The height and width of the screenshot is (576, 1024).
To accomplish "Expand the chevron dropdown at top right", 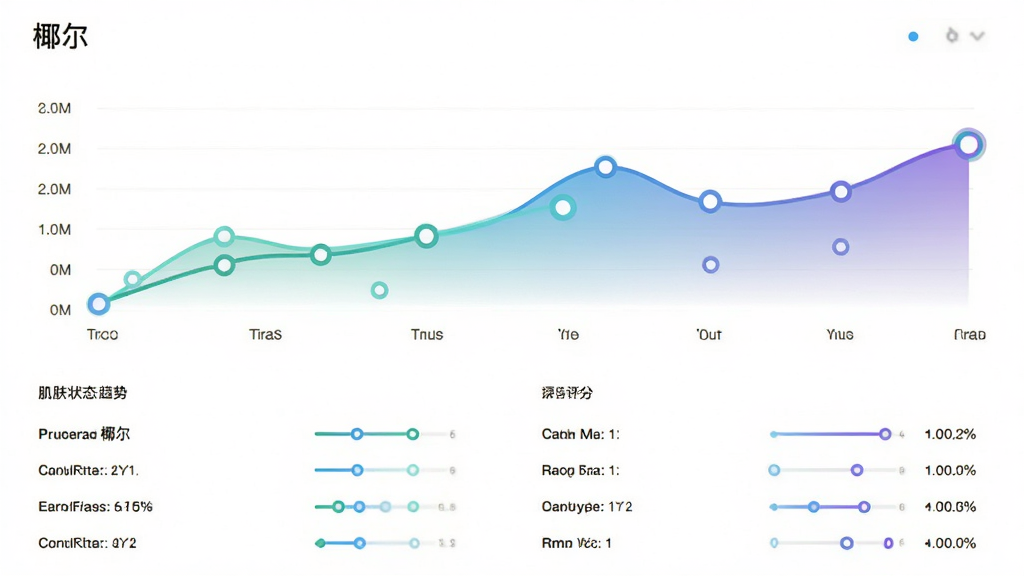I will [977, 36].
